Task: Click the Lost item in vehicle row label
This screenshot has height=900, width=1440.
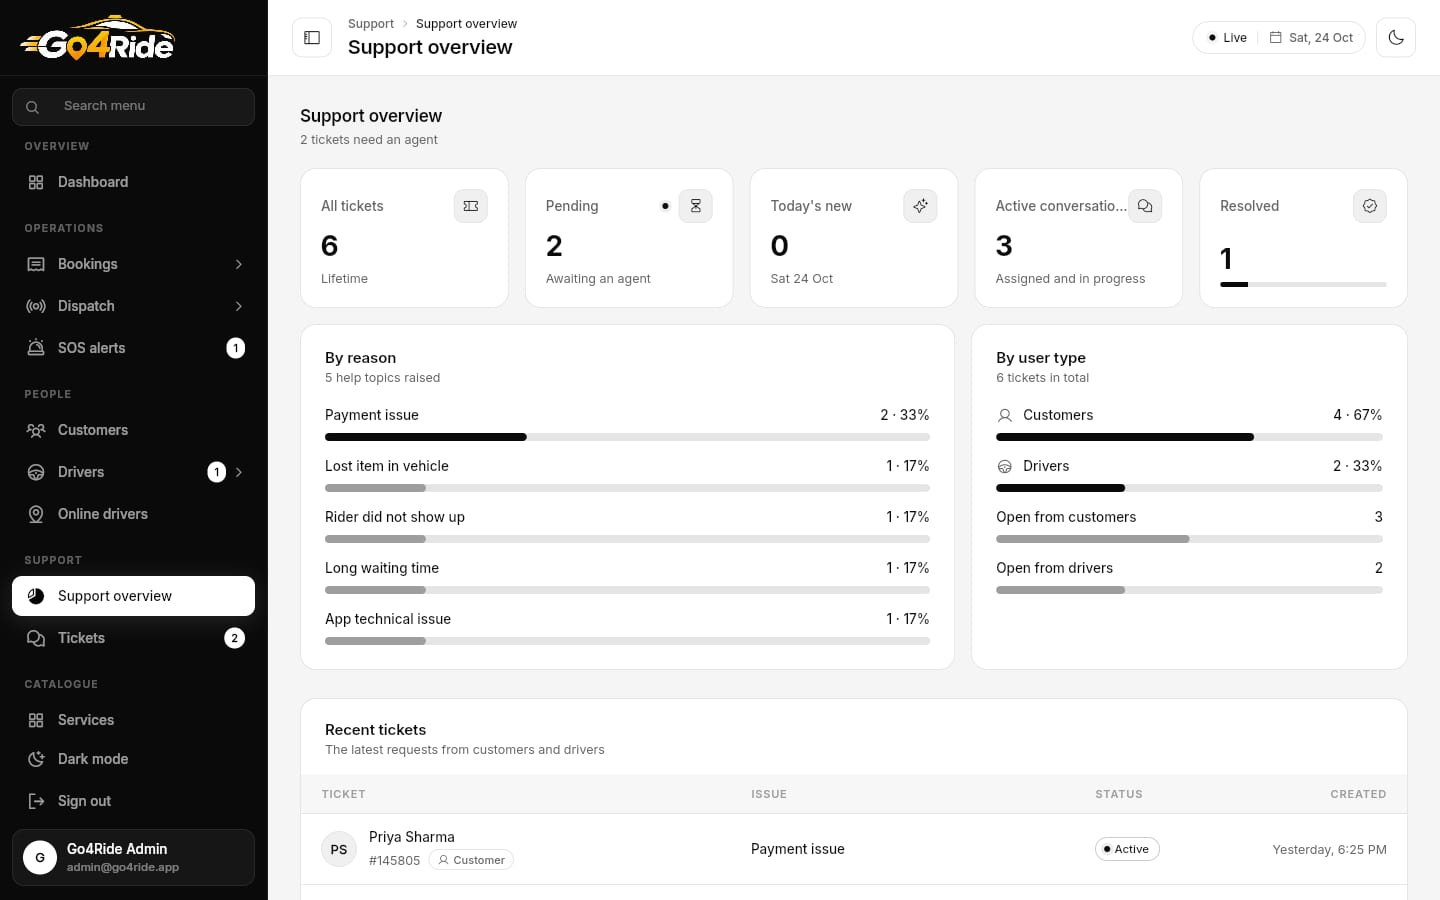Action: (x=387, y=466)
